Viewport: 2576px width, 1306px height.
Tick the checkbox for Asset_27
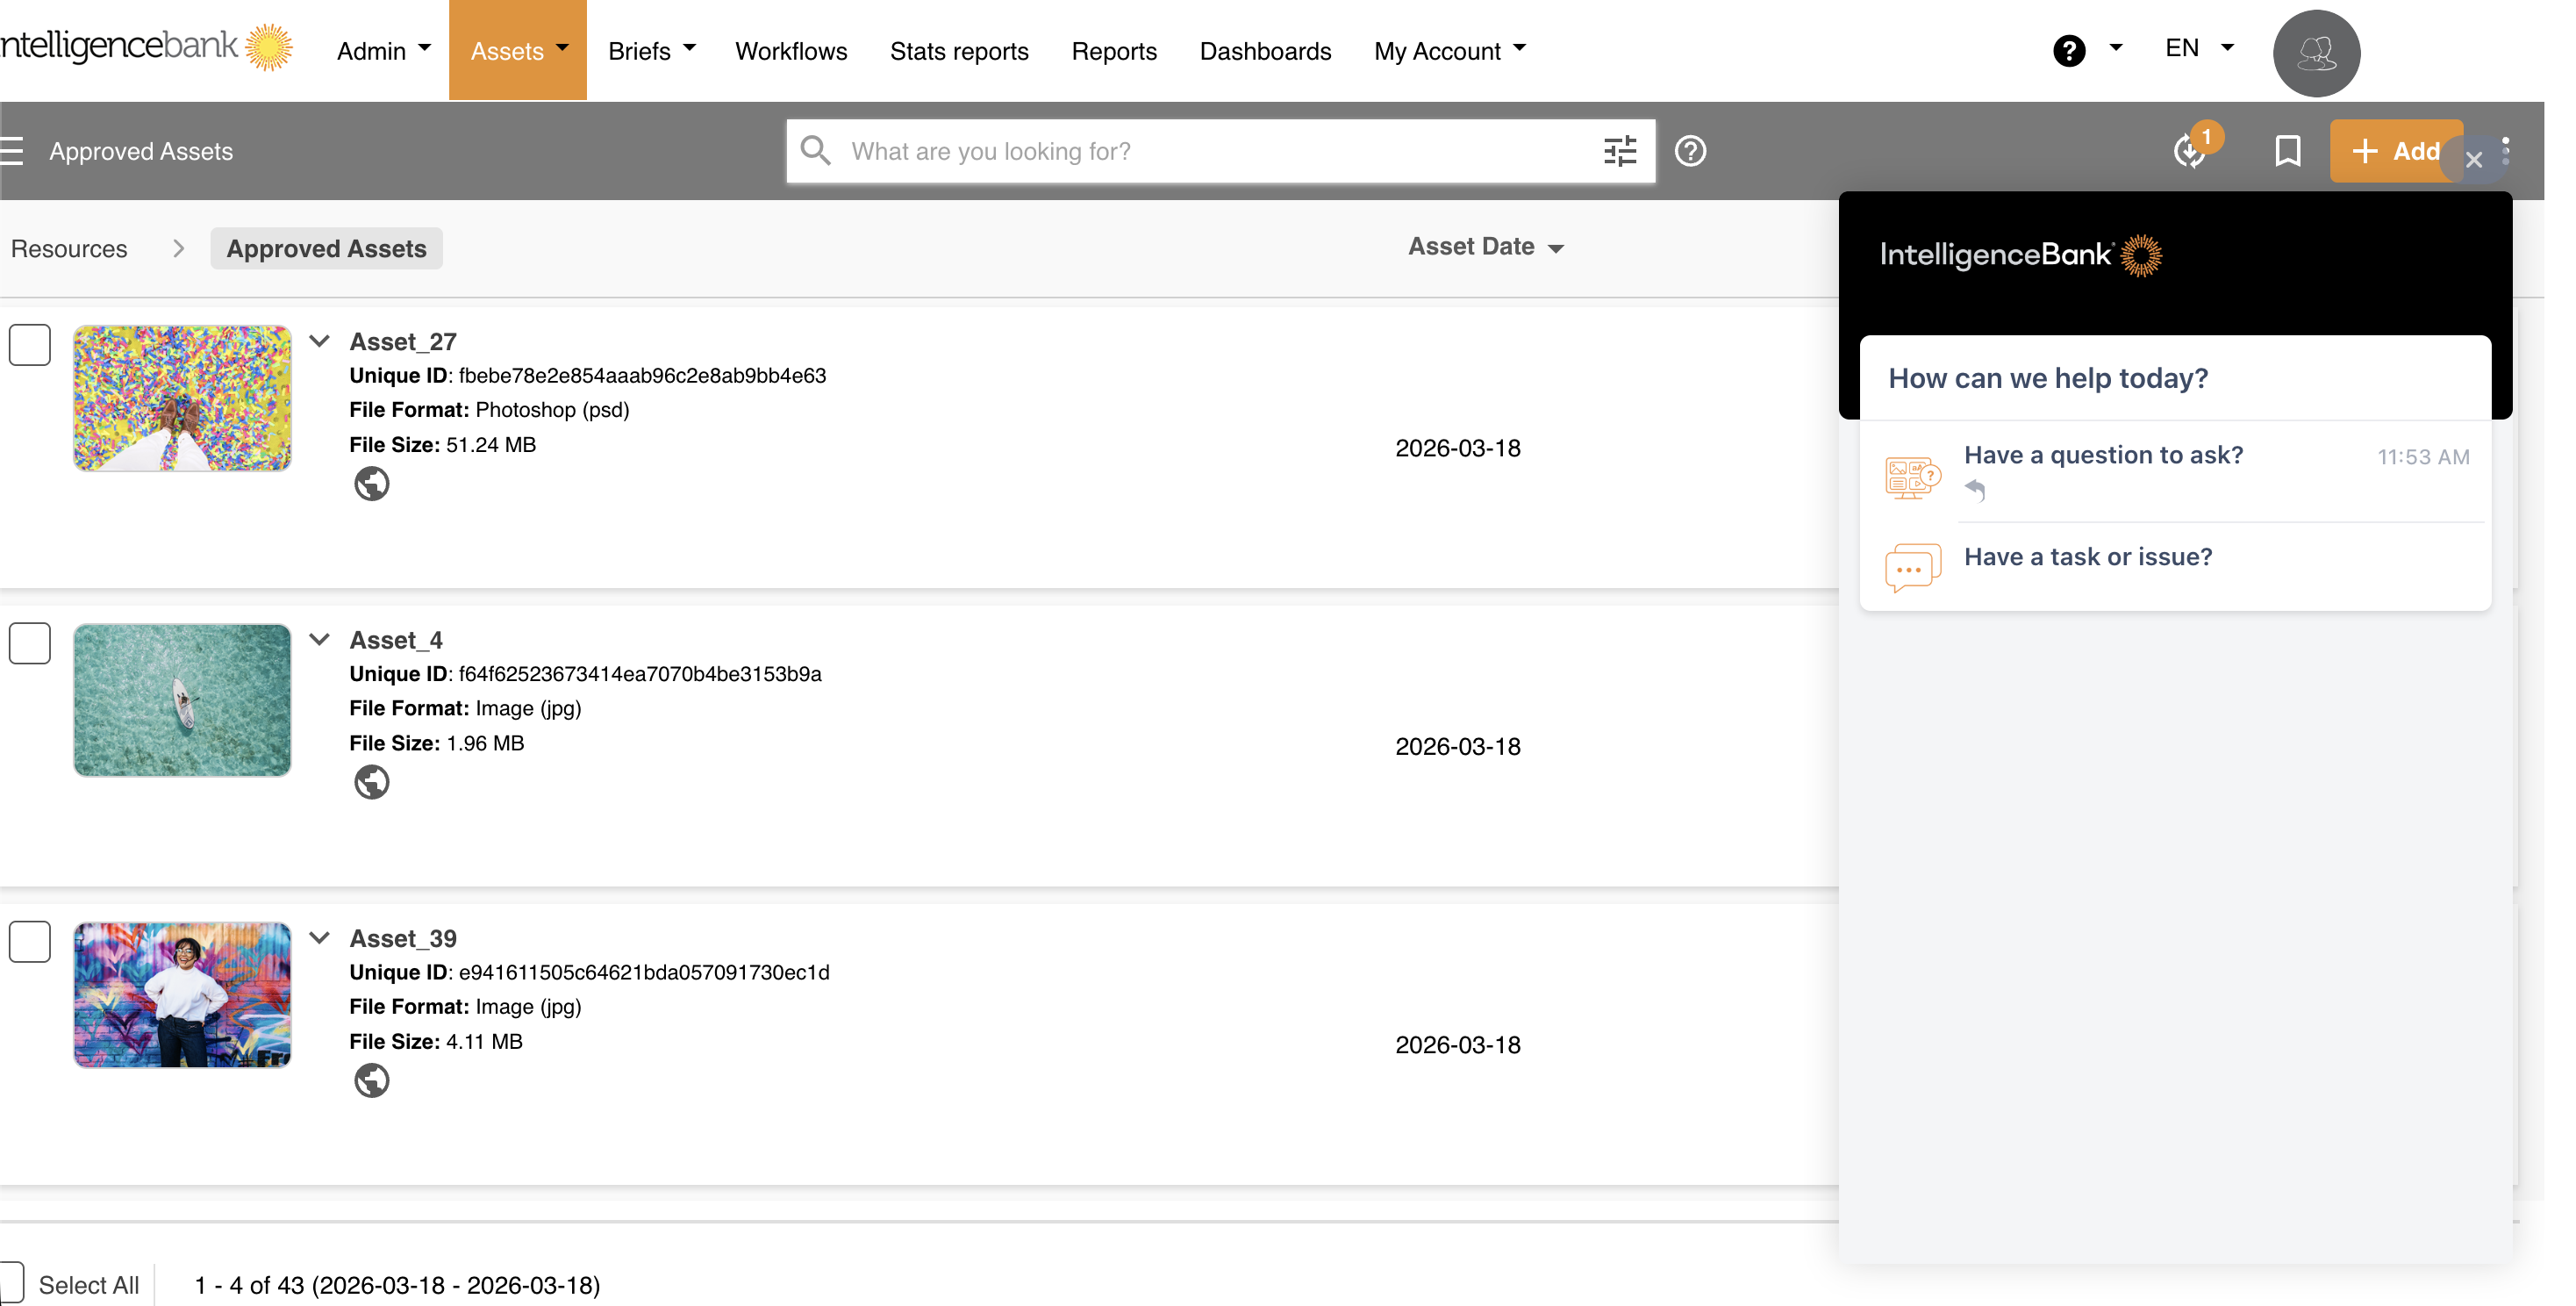pos(30,345)
